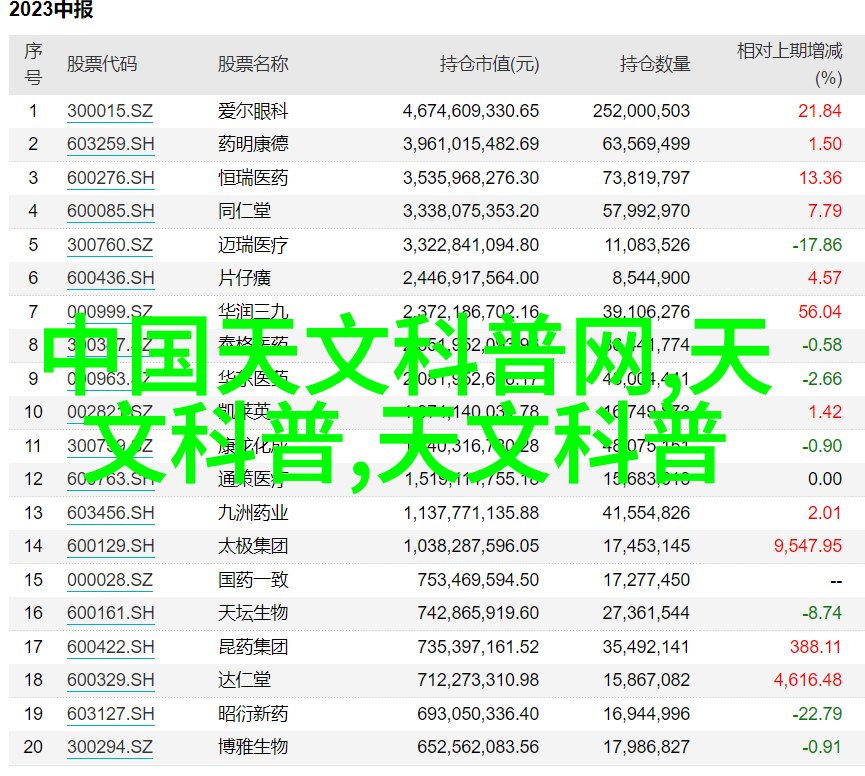Viewport: 865px width, 776px height.
Task: Click market value 3,535,968,276.30
Action: click(471, 178)
